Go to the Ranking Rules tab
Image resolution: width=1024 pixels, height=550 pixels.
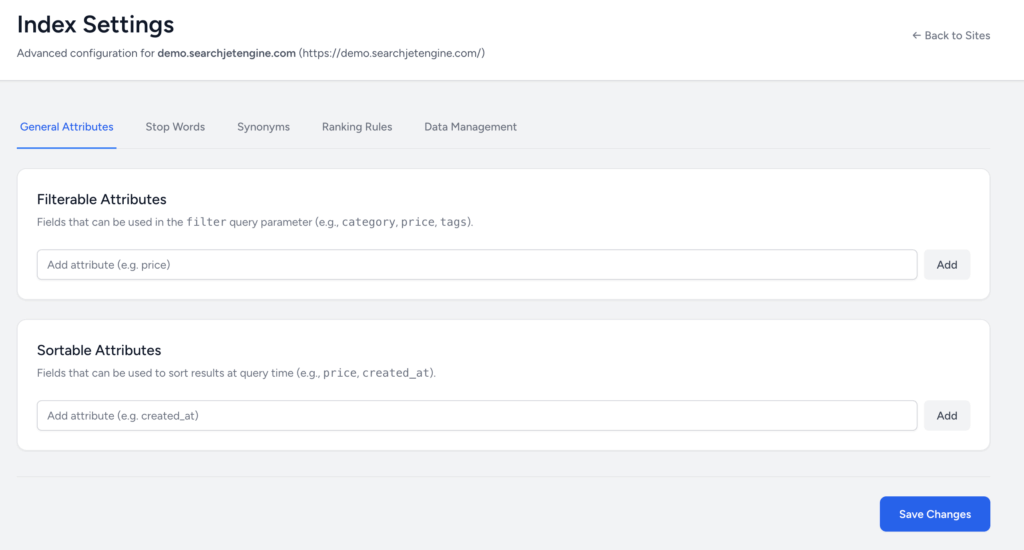point(357,127)
